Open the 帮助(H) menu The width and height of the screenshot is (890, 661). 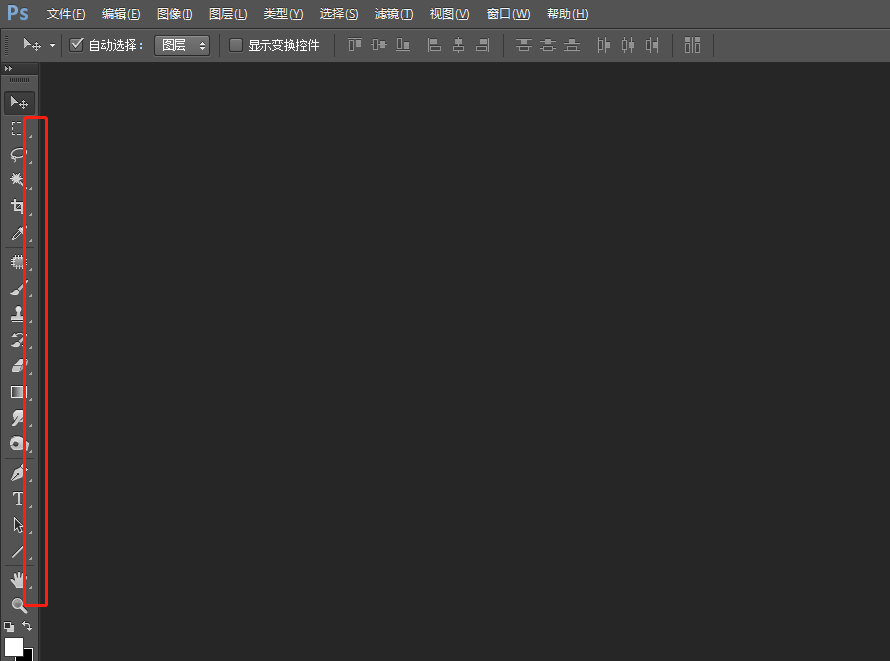coord(568,14)
